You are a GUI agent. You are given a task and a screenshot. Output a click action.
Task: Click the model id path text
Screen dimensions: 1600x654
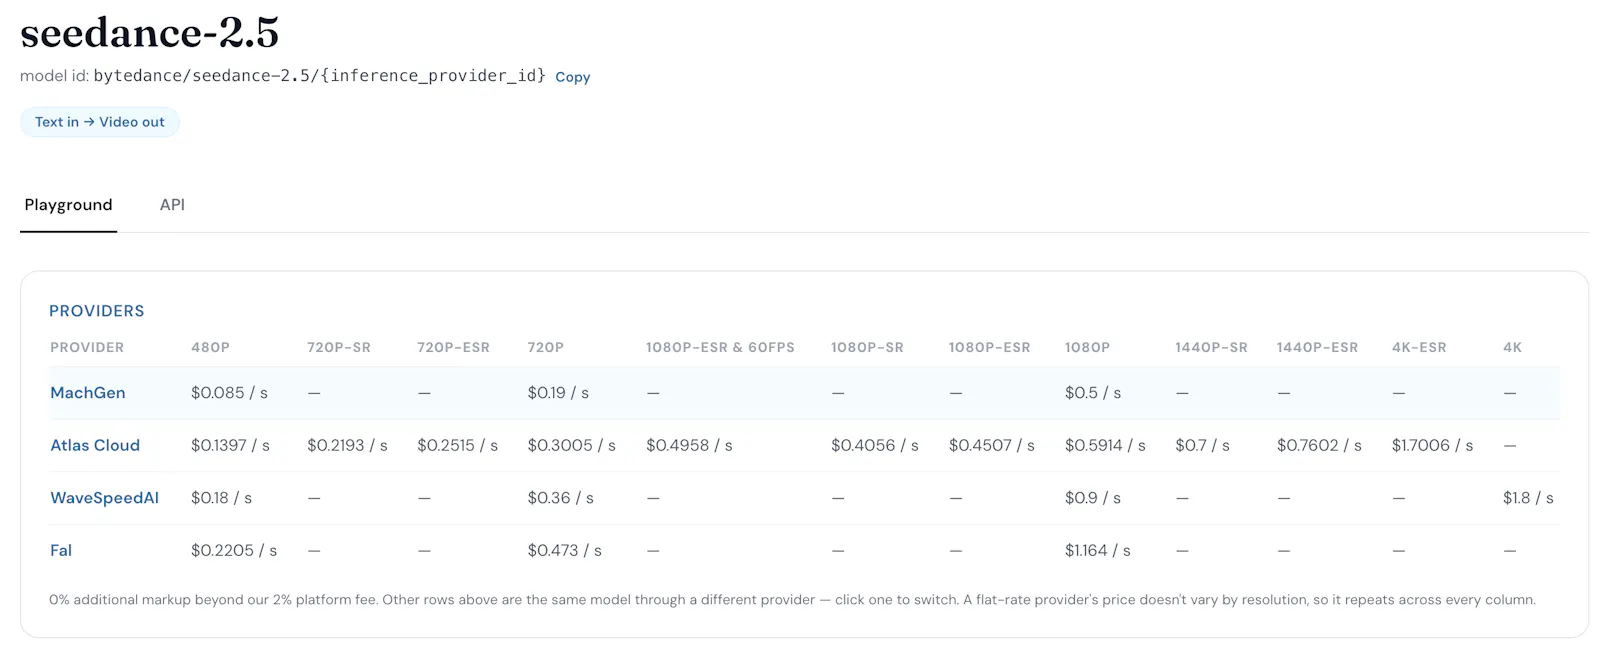pyautogui.click(x=320, y=76)
